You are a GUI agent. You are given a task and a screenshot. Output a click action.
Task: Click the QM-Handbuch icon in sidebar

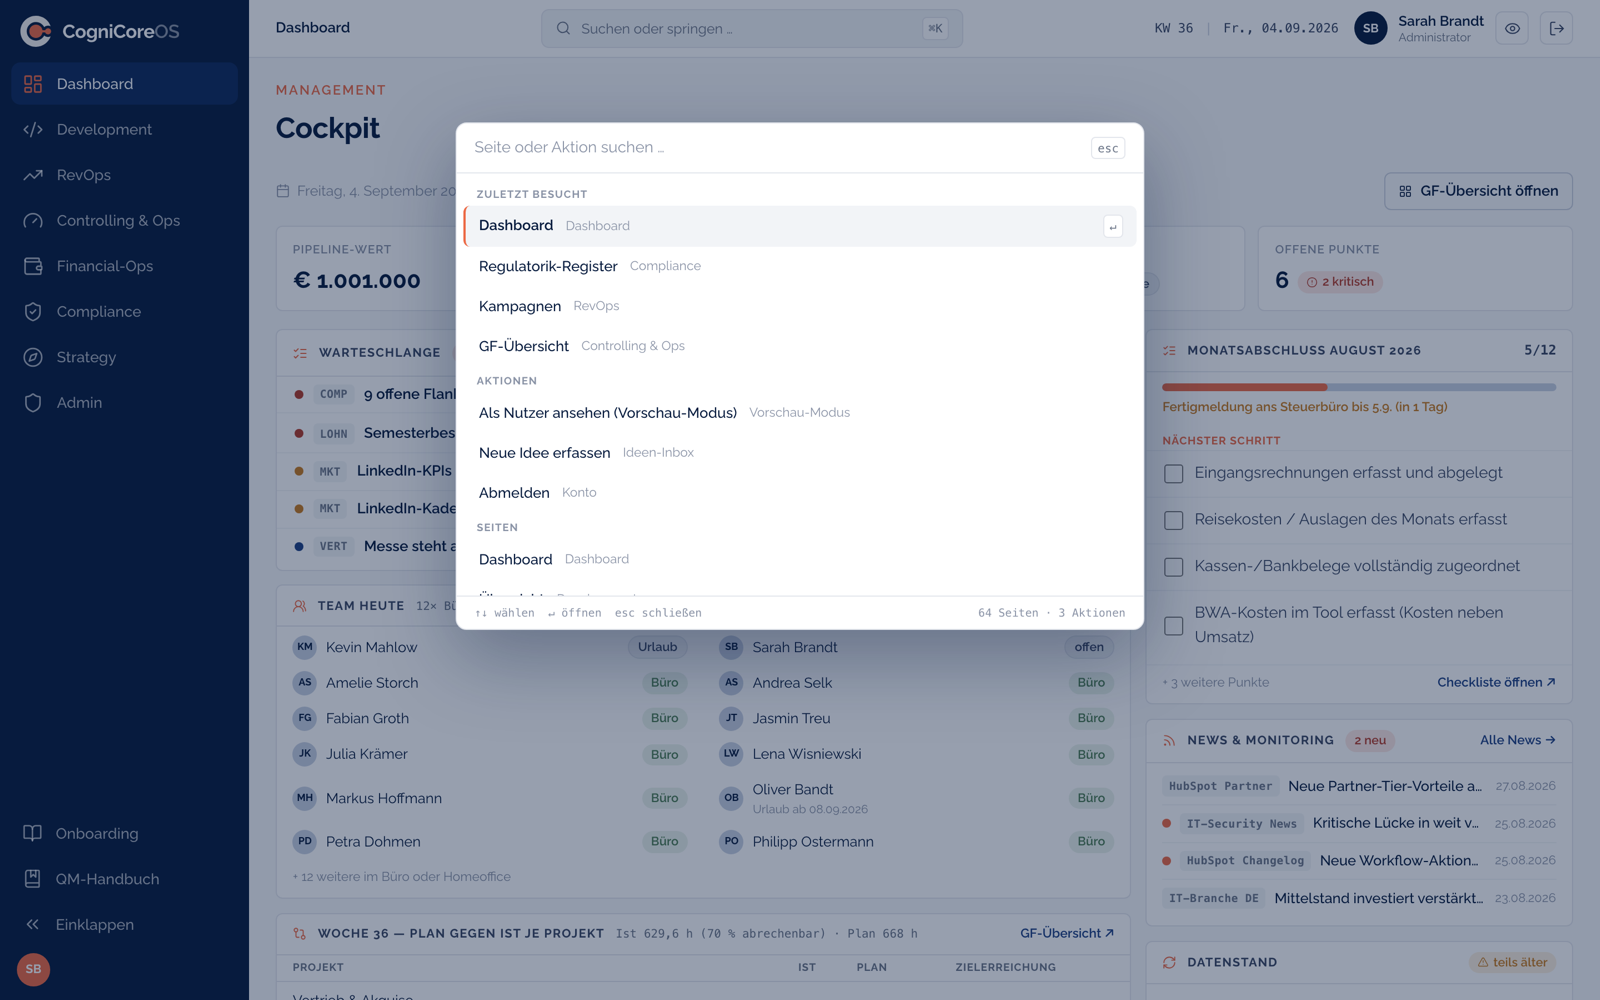click(x=33, y=879)
